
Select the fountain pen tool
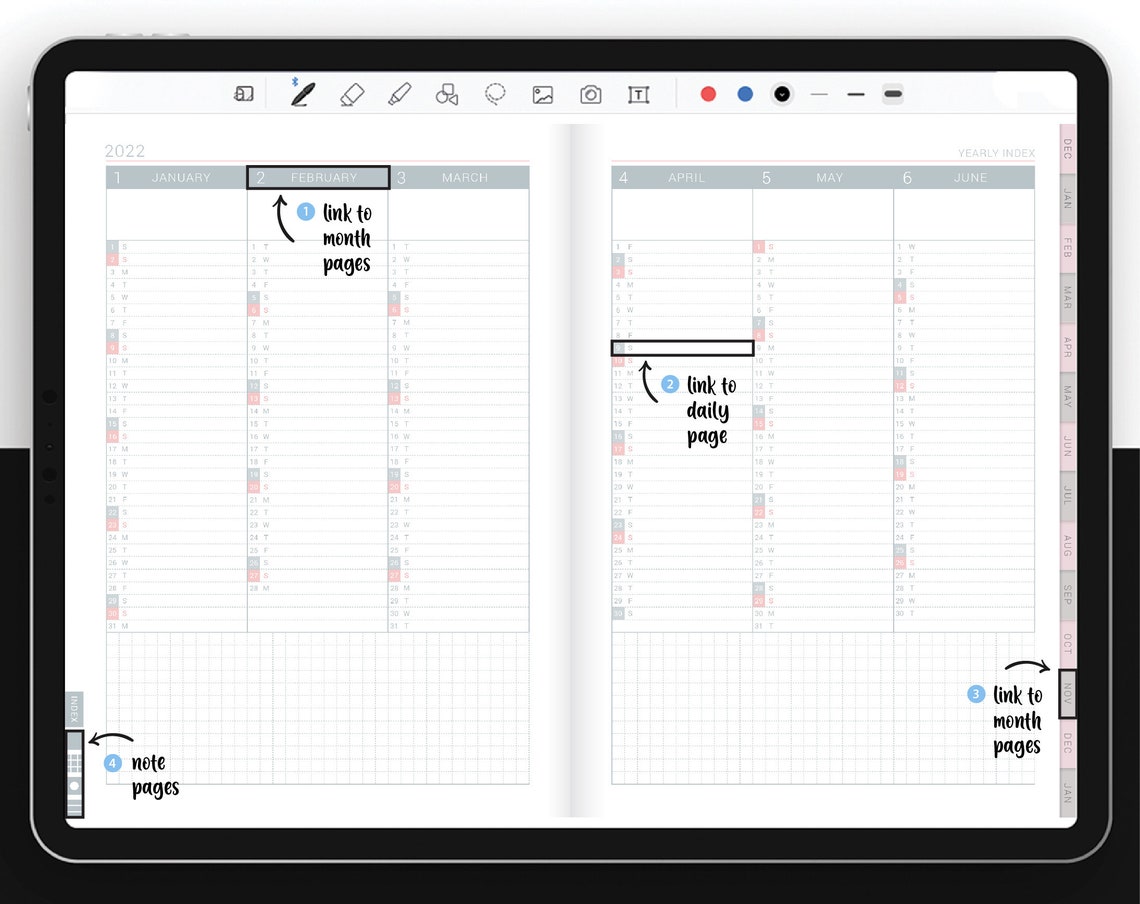coord(302,93)
